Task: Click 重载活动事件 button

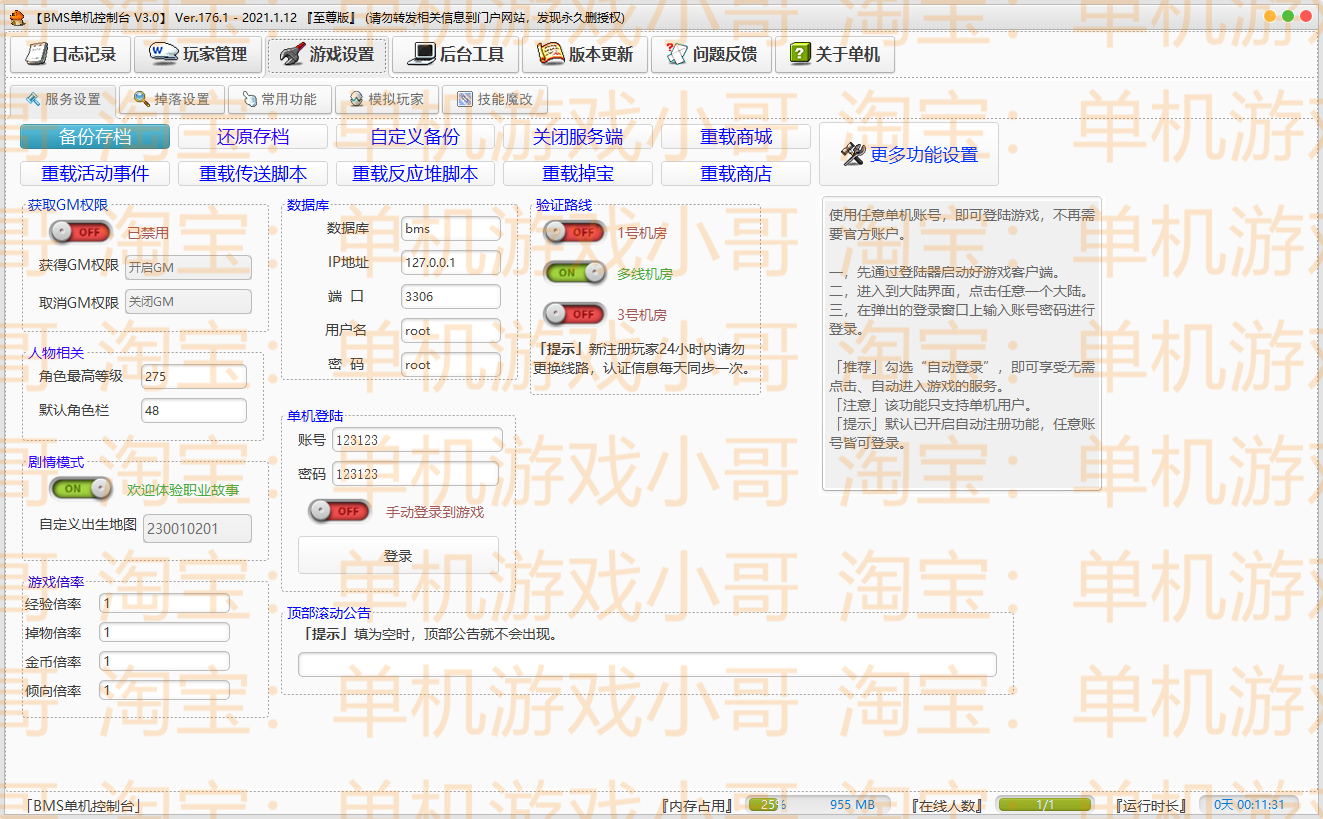Action: coord(95,174)
